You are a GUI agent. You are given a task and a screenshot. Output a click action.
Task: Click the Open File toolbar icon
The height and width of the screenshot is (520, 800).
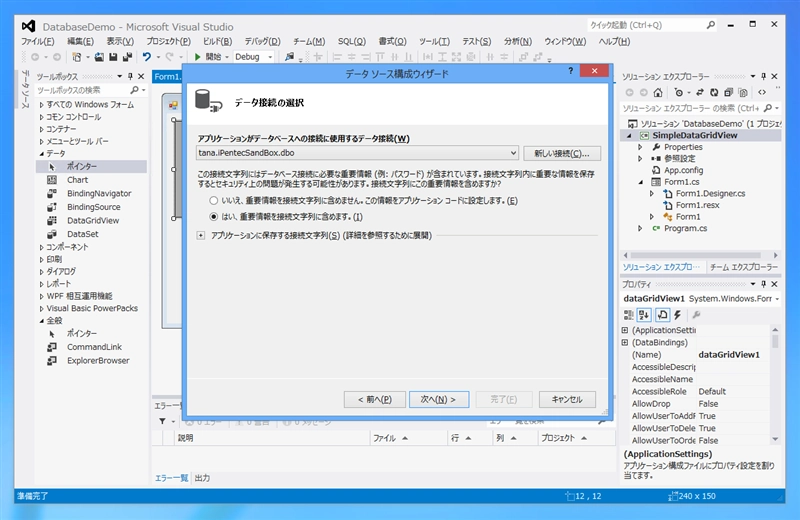(99, 57)
